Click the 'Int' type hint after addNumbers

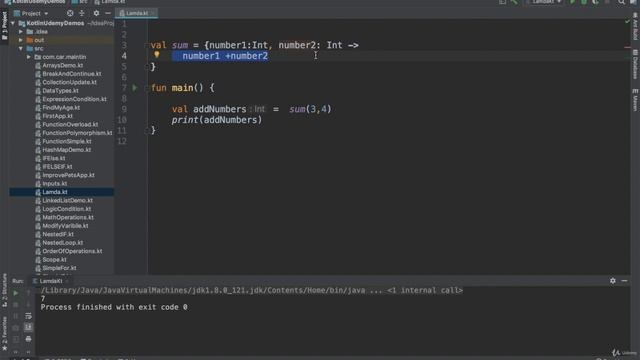(260, 109)
